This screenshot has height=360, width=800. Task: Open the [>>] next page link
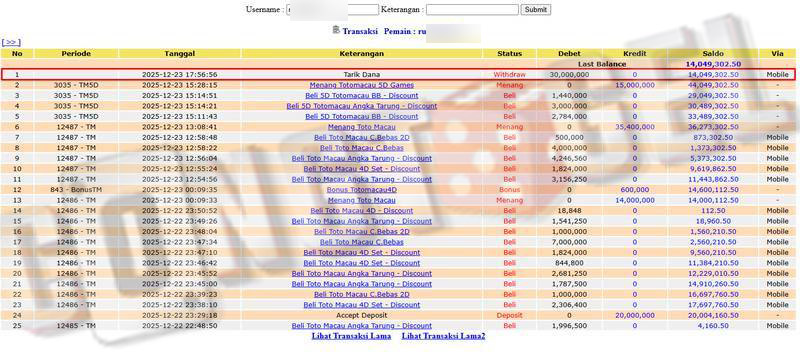(11, 42)
